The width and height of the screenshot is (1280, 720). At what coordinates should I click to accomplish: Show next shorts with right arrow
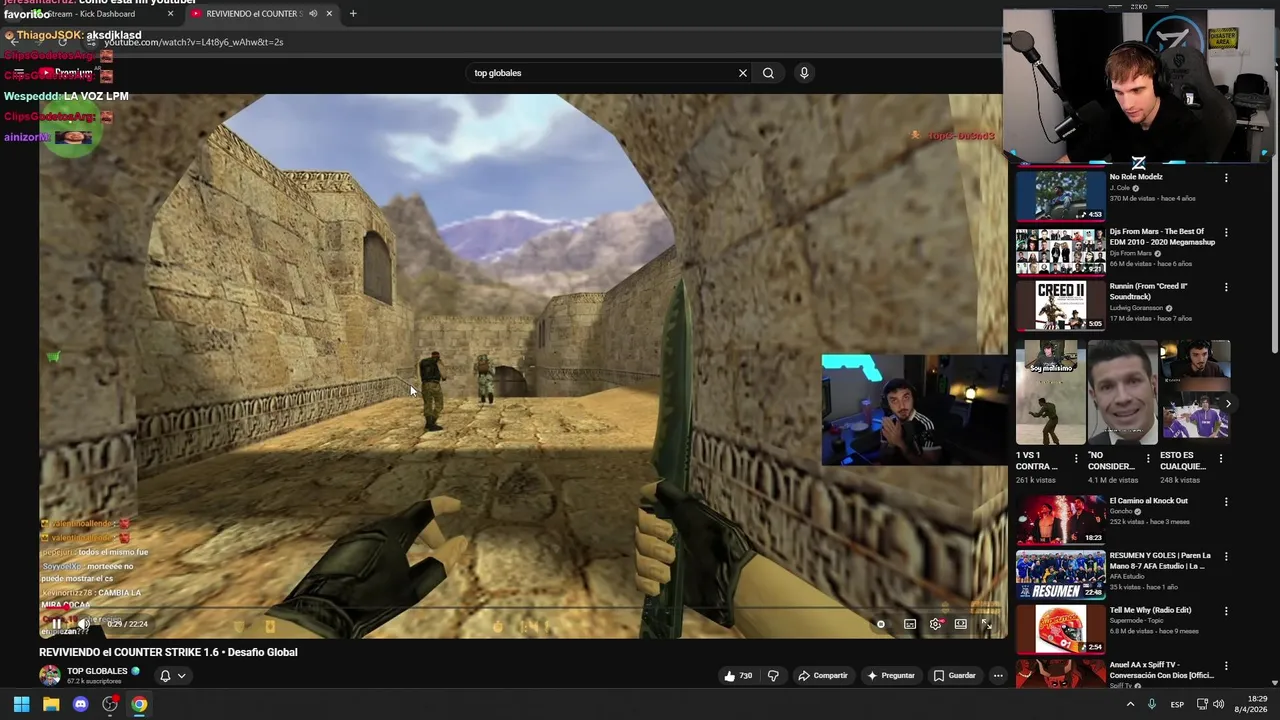1228,404
